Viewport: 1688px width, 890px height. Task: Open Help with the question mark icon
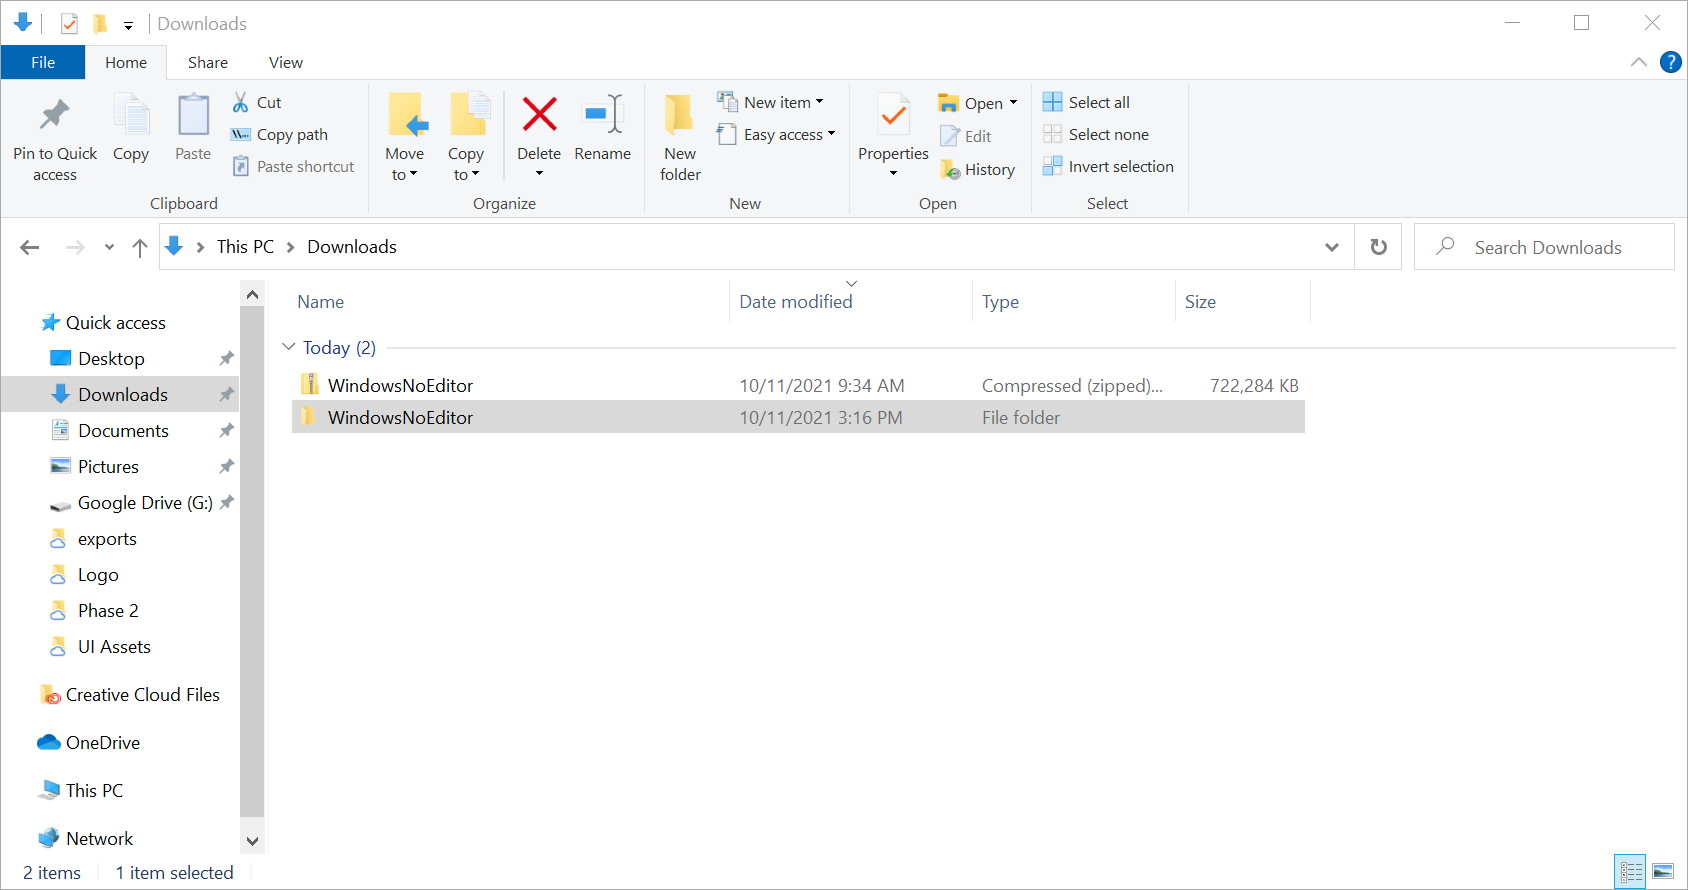tap(1670, 62)
